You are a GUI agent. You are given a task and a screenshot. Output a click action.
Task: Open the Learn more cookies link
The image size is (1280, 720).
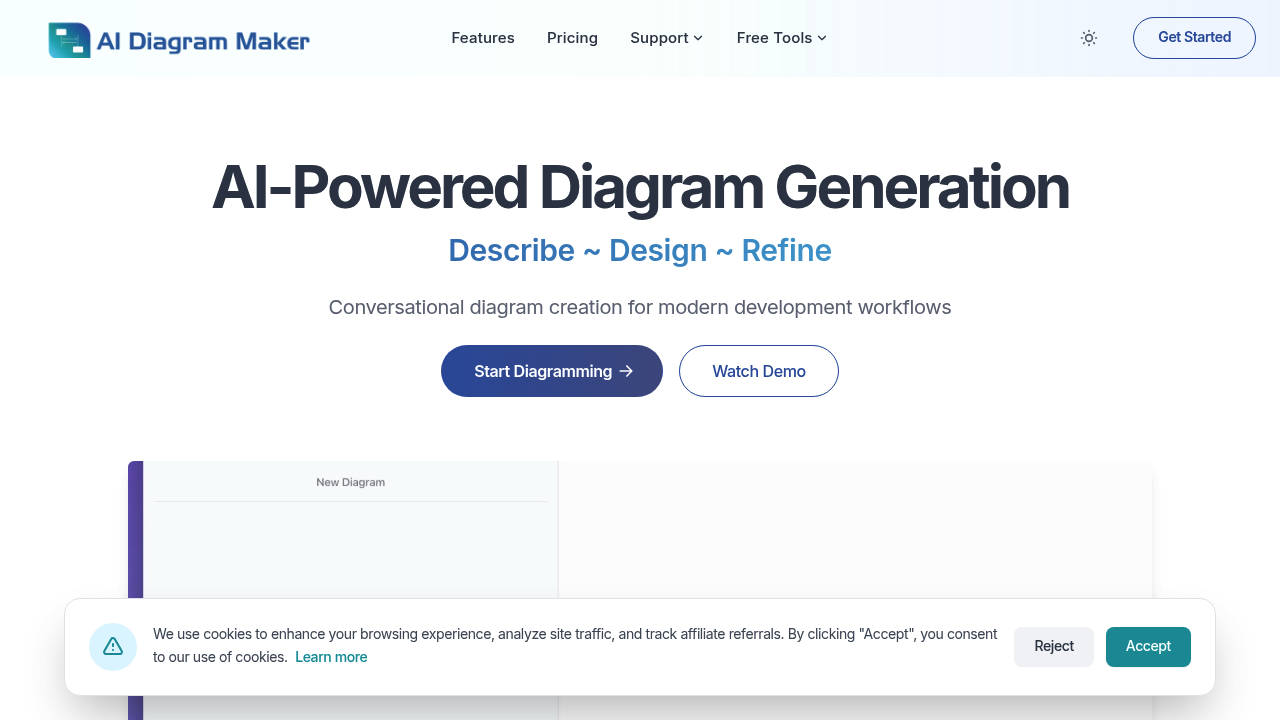(331, 657)
